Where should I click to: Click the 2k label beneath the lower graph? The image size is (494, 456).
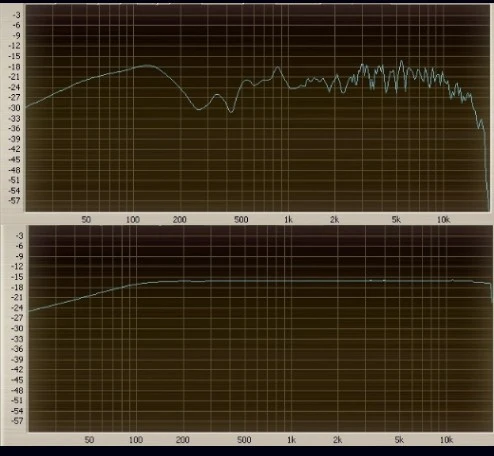click(337, 440)
